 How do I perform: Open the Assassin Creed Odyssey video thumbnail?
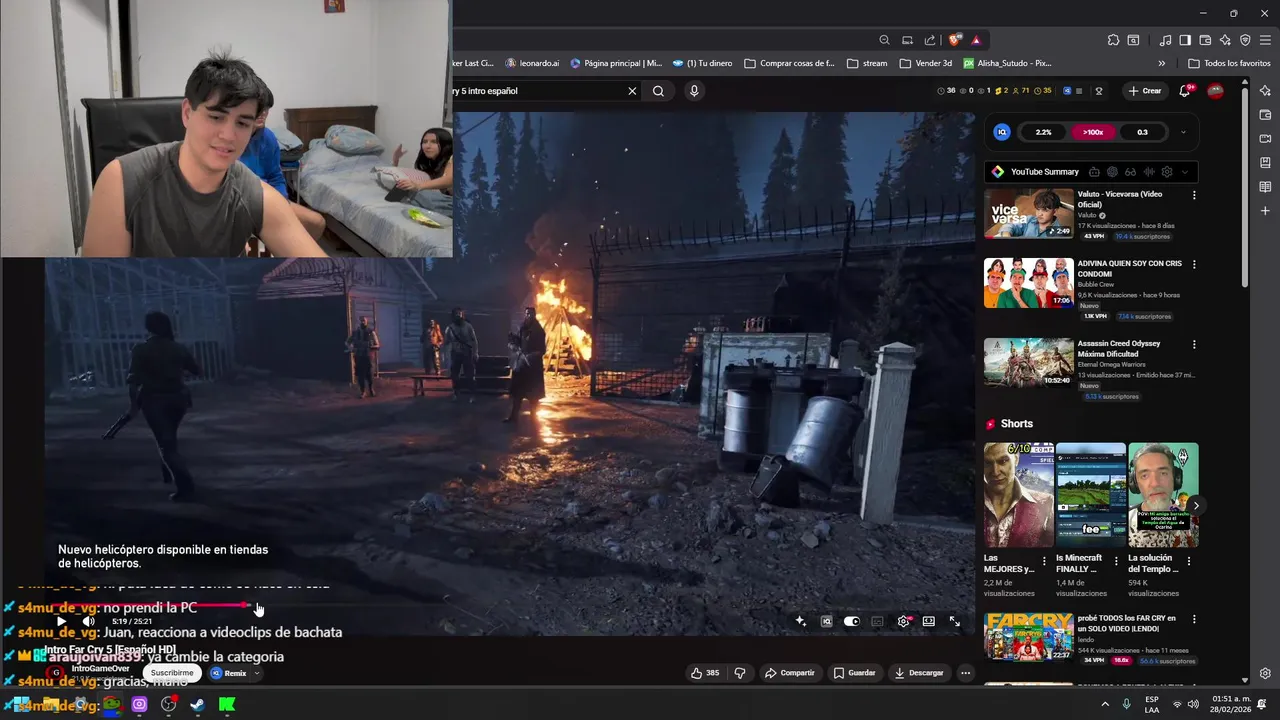point(1029,362)
